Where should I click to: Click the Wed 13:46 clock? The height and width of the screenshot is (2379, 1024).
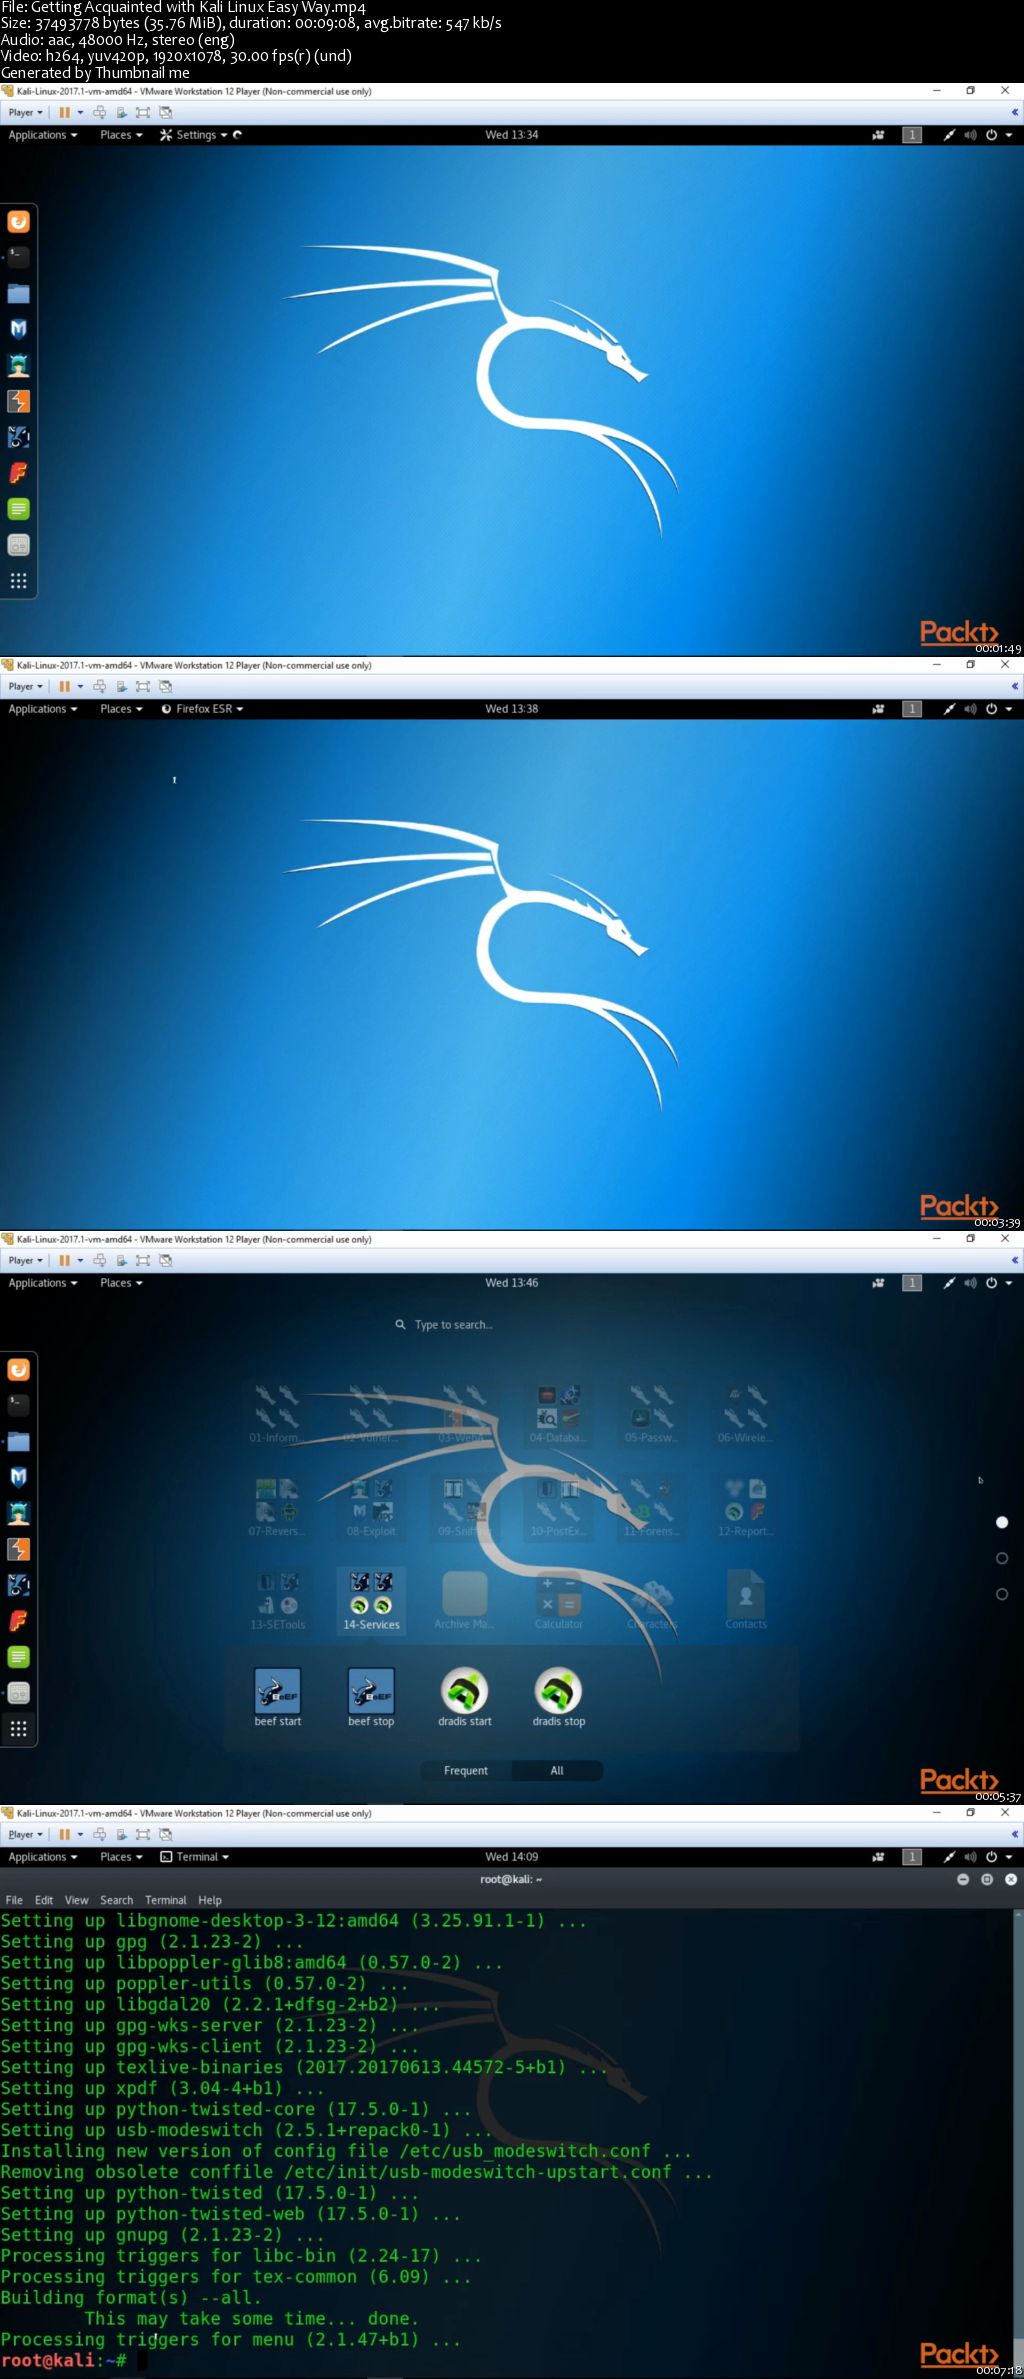(x=512, y=1283)
